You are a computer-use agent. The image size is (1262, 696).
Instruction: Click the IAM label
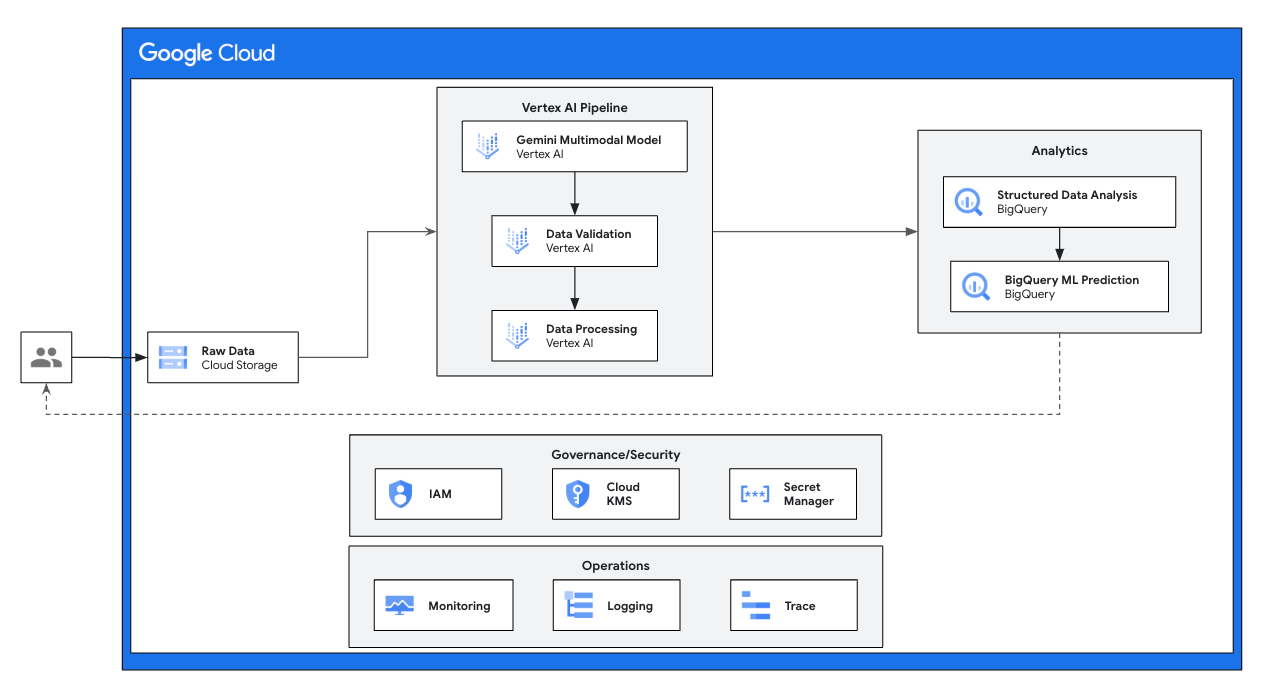pyautogui.click(x=440, y=494)
